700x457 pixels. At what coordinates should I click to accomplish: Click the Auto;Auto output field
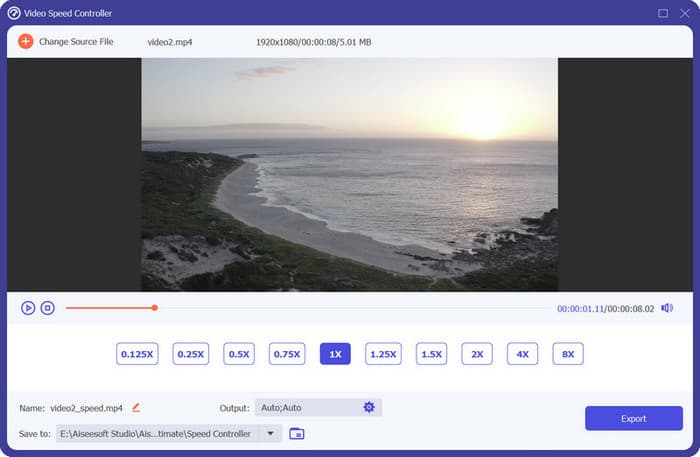pos(319,407)
